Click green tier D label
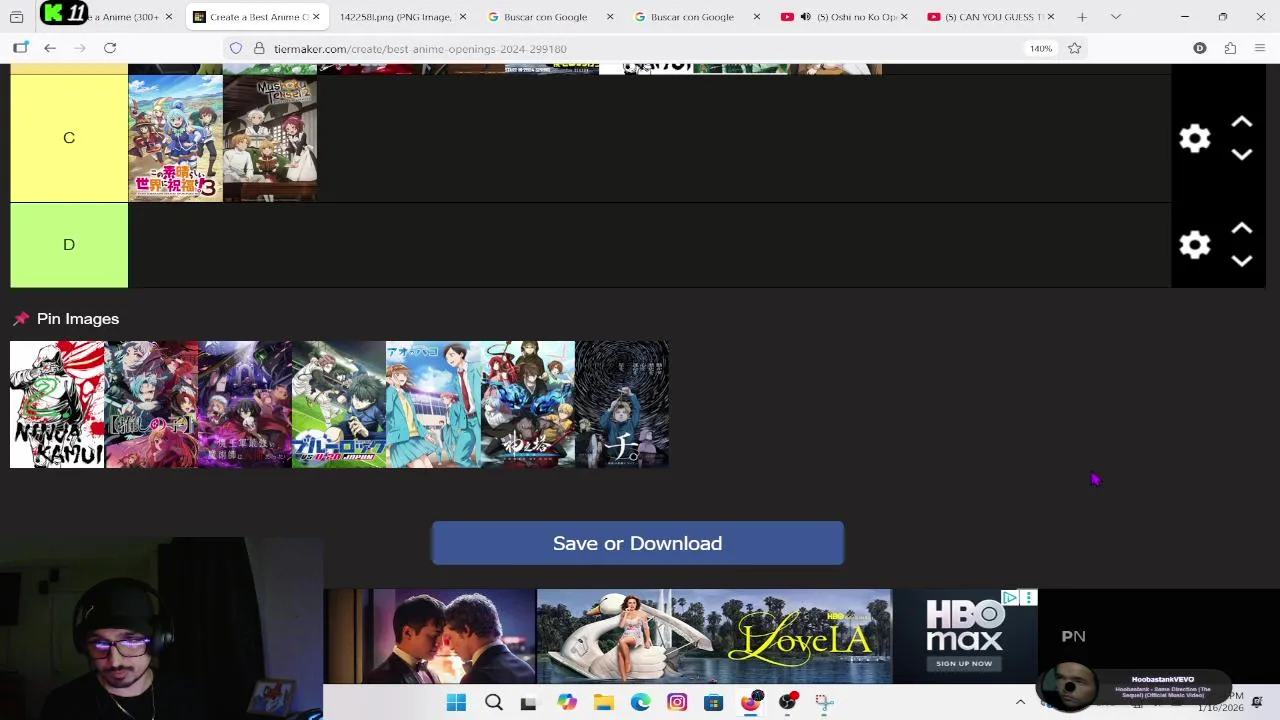The image size is (1280, 720). coord(69,245)
